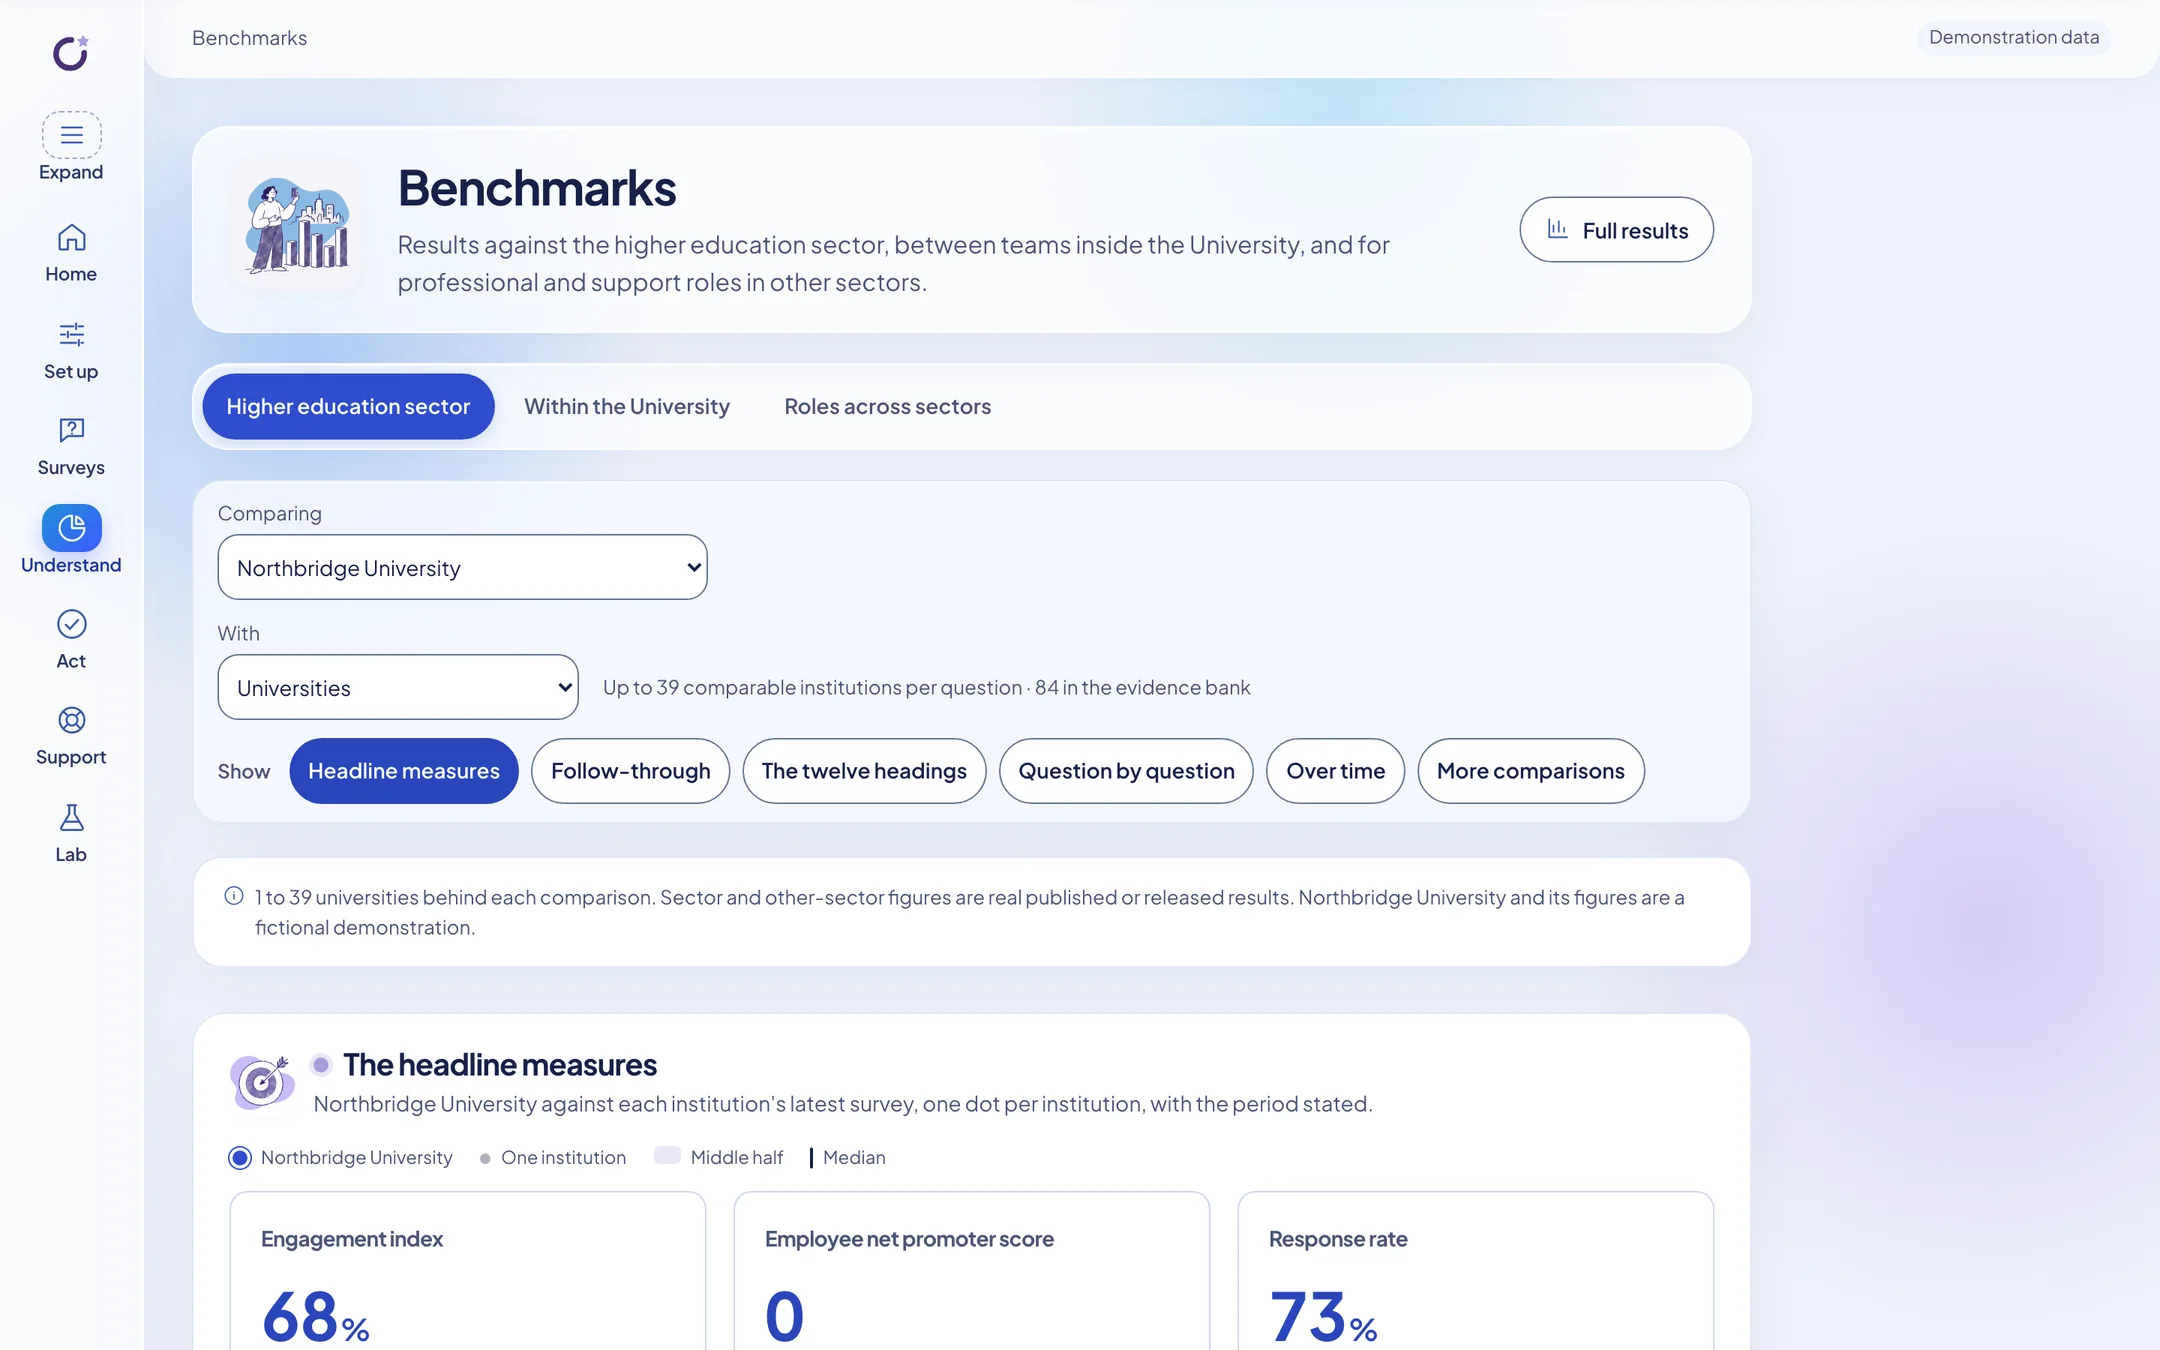Click the Demonstration data badge
Image resolution: width=2160 pixels, height=1350 pixels.
[x=2014, y=37]
